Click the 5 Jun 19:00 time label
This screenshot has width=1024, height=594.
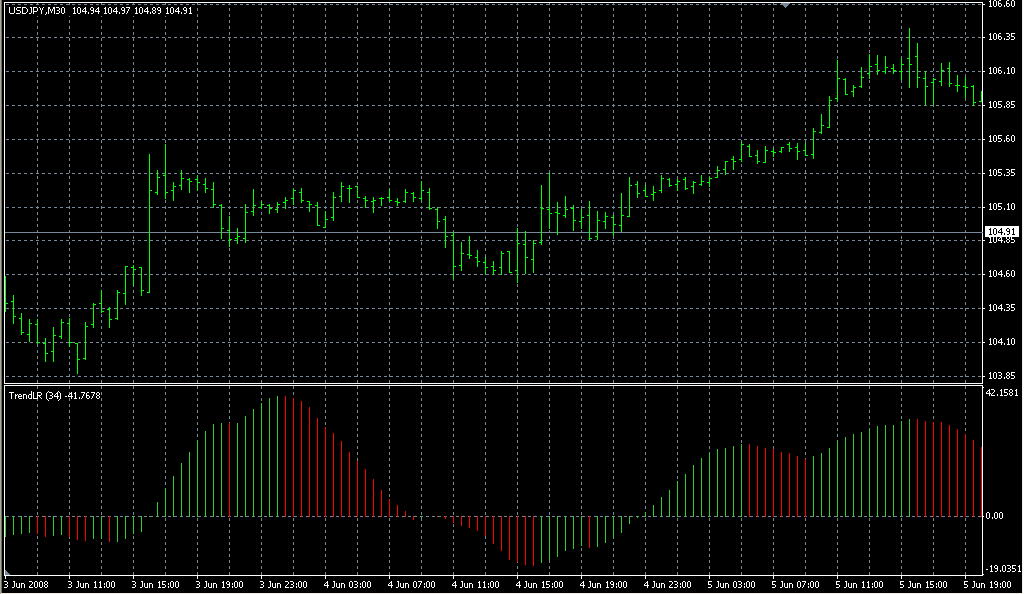[x=987, y=585]
